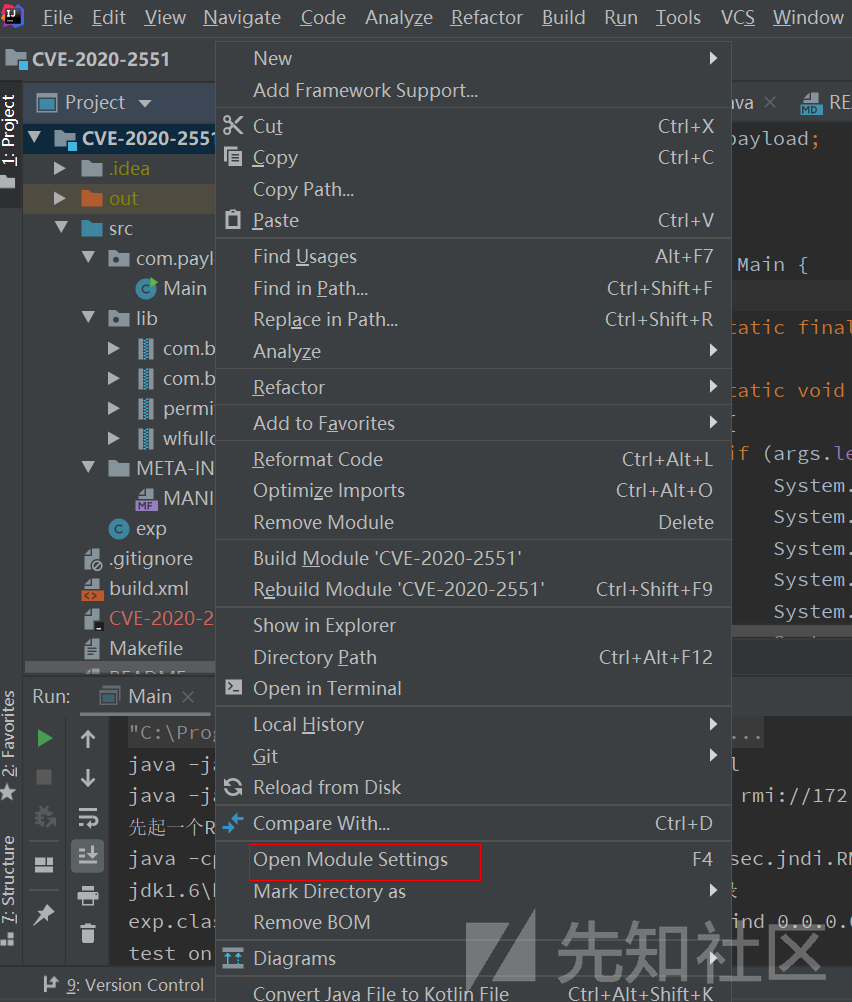Click the Pin Tab icon

tap(44, 914)
